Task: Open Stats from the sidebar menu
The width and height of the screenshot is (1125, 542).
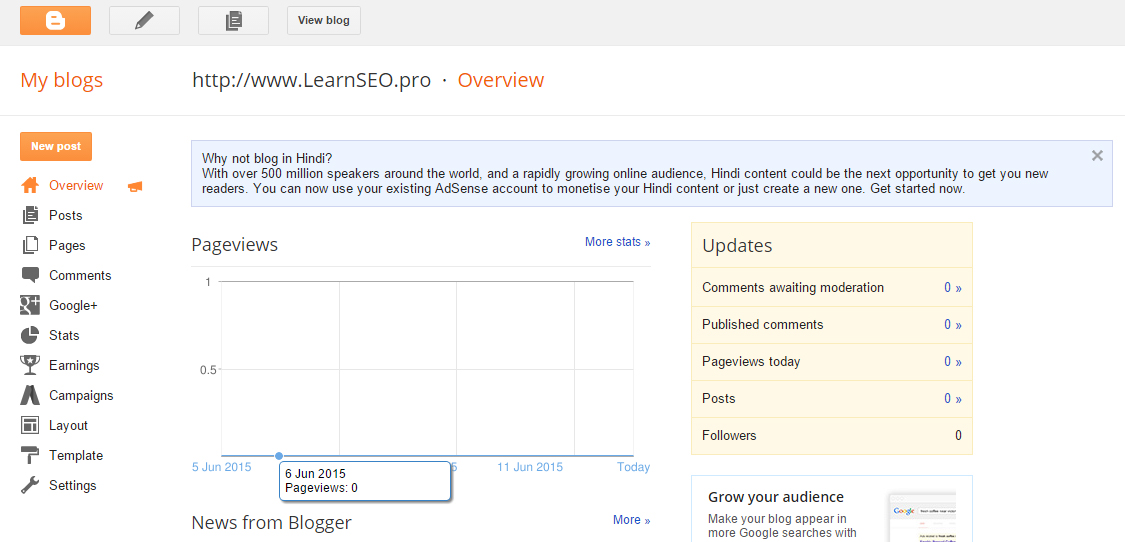Action: pyautogui.click(x=64, y=335)
